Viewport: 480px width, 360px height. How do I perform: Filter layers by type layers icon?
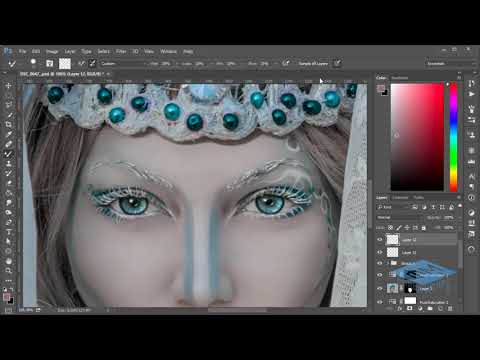(x=433, y=207)
